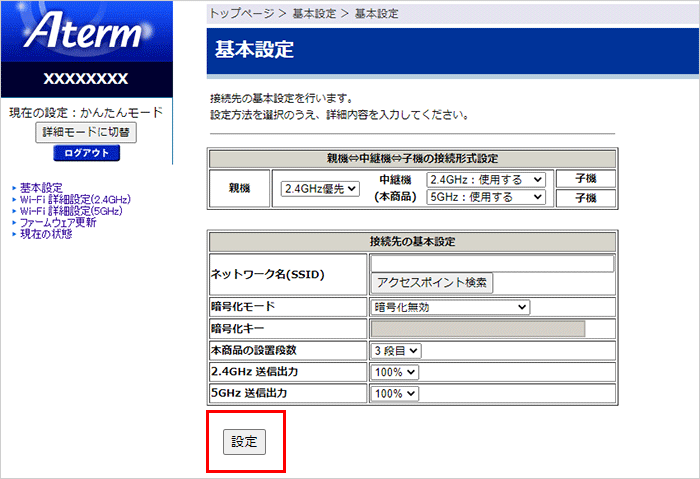
Task: View 現在の状態 from the sidebar
Action: tap(46, 234)
